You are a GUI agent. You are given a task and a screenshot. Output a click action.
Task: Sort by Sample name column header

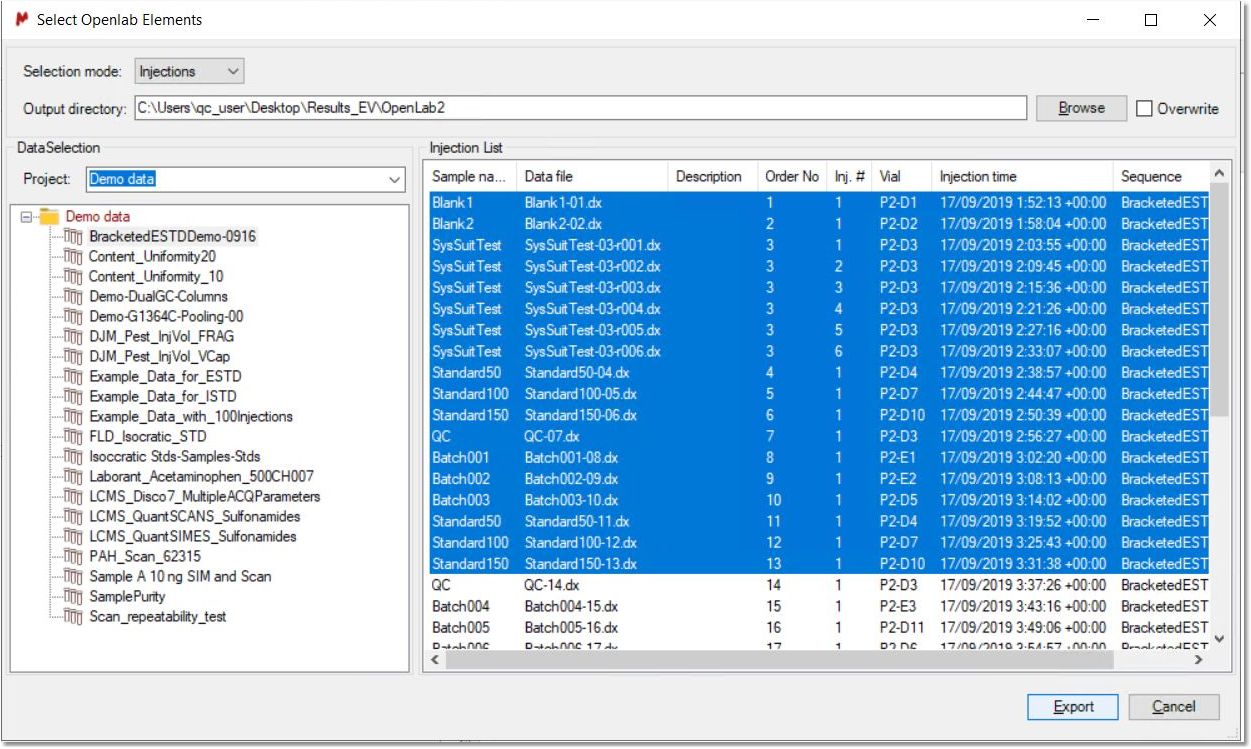point(470,177)
